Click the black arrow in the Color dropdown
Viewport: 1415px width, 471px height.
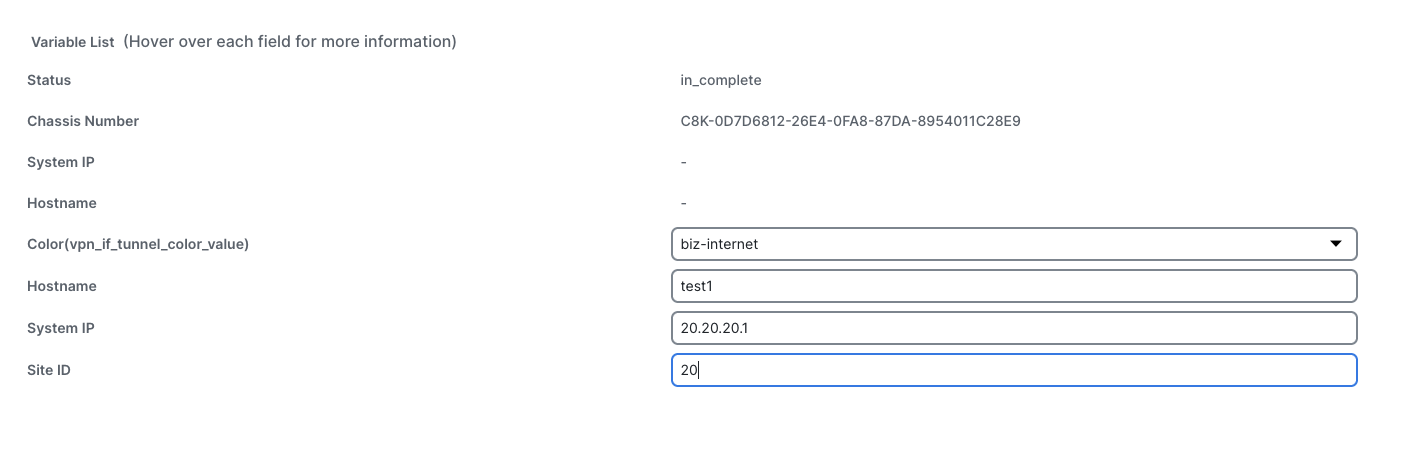(1336, 244)
